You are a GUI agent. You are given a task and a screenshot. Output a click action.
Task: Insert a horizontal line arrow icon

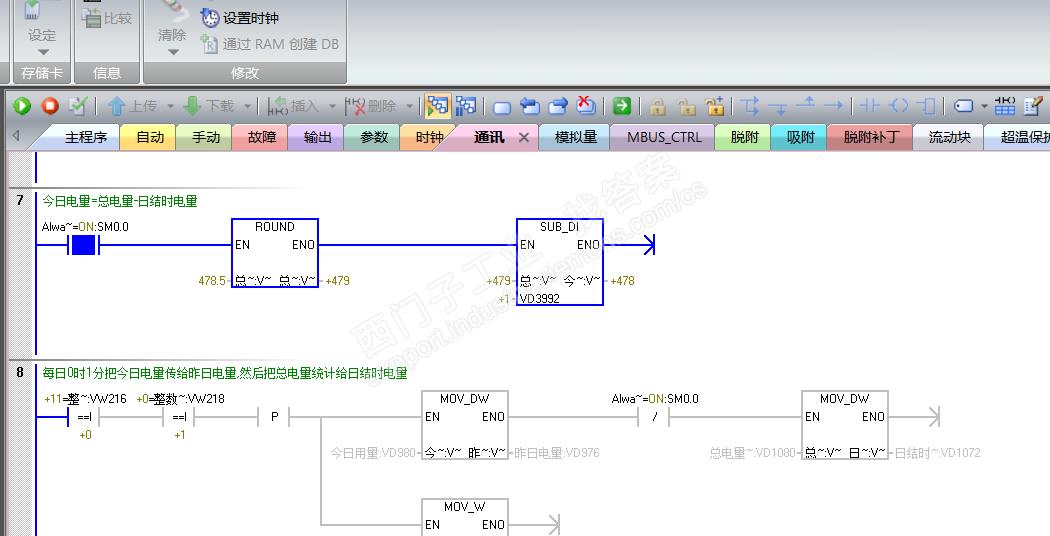(834, 106)
